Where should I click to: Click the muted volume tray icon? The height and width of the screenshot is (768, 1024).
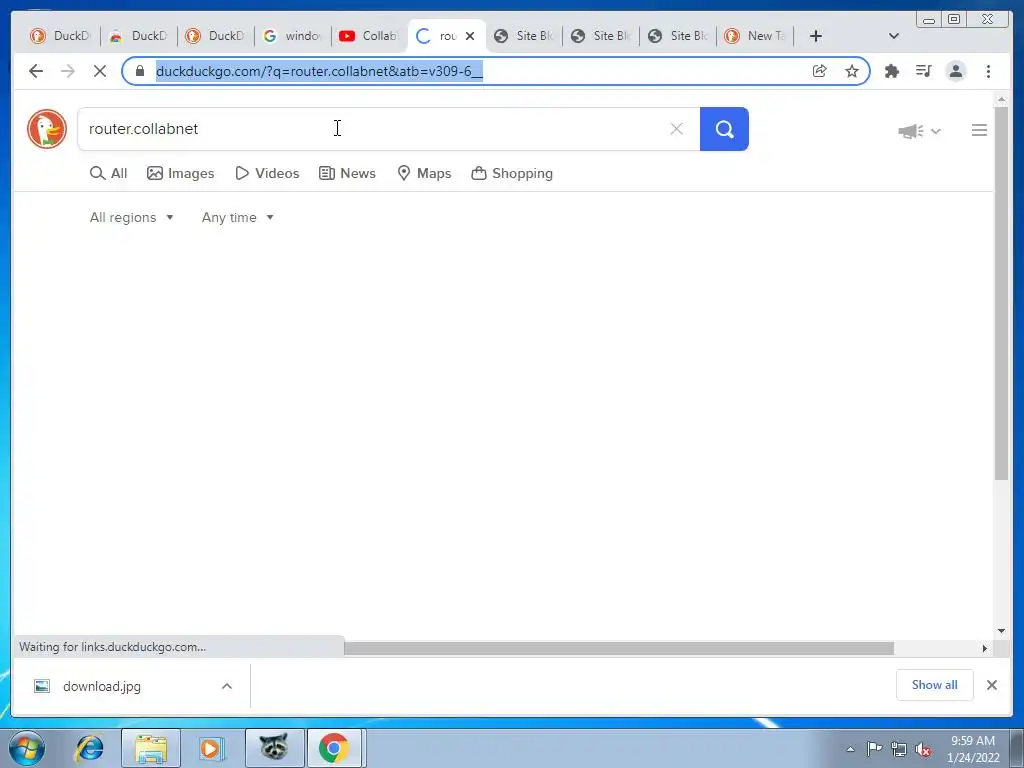[923, 749]
